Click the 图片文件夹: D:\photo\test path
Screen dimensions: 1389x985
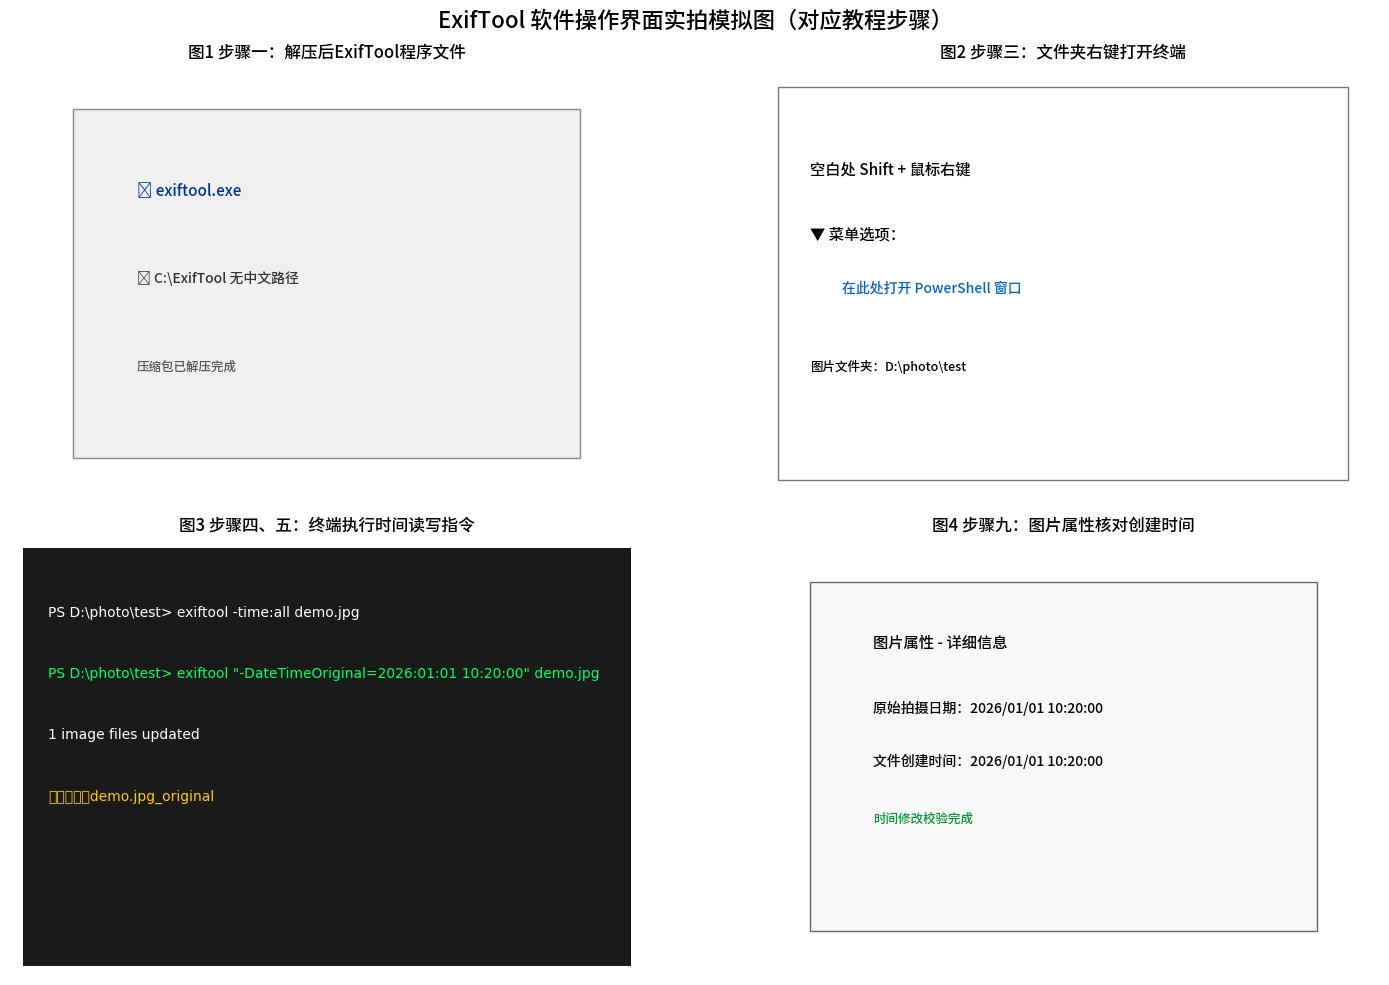click(888, 366)
